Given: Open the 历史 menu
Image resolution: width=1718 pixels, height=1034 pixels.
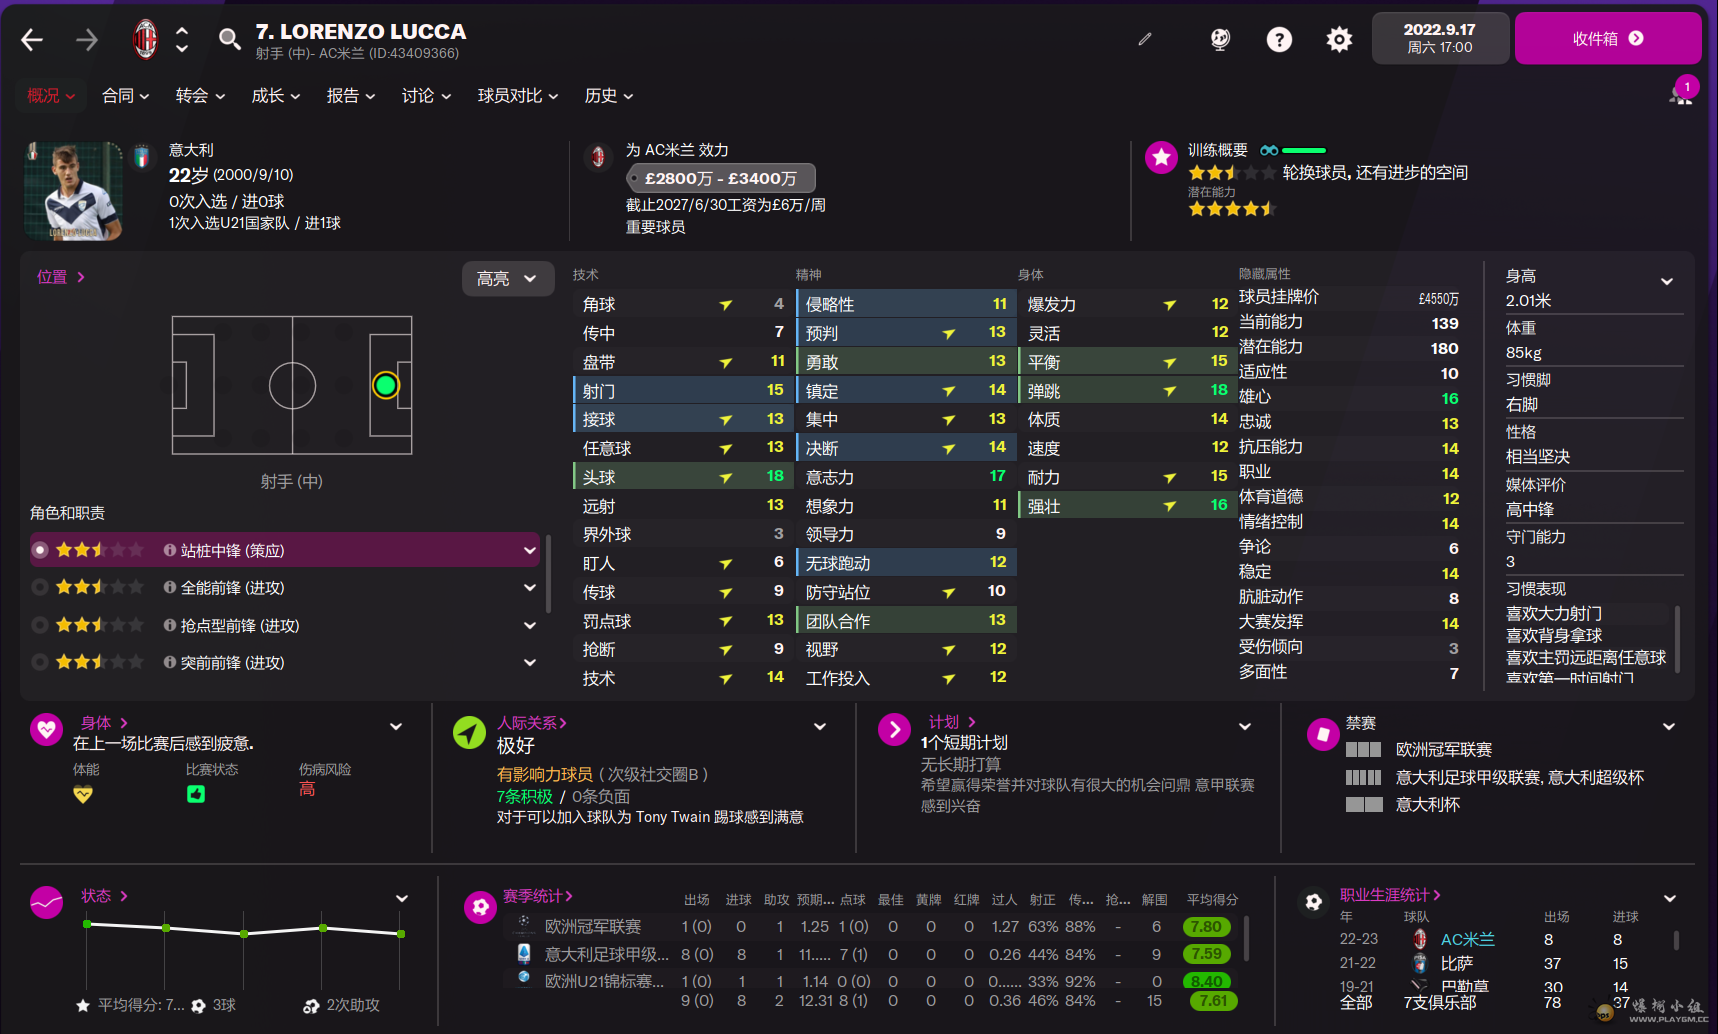Looking at the screenshot, I should (x=609, y=96).
